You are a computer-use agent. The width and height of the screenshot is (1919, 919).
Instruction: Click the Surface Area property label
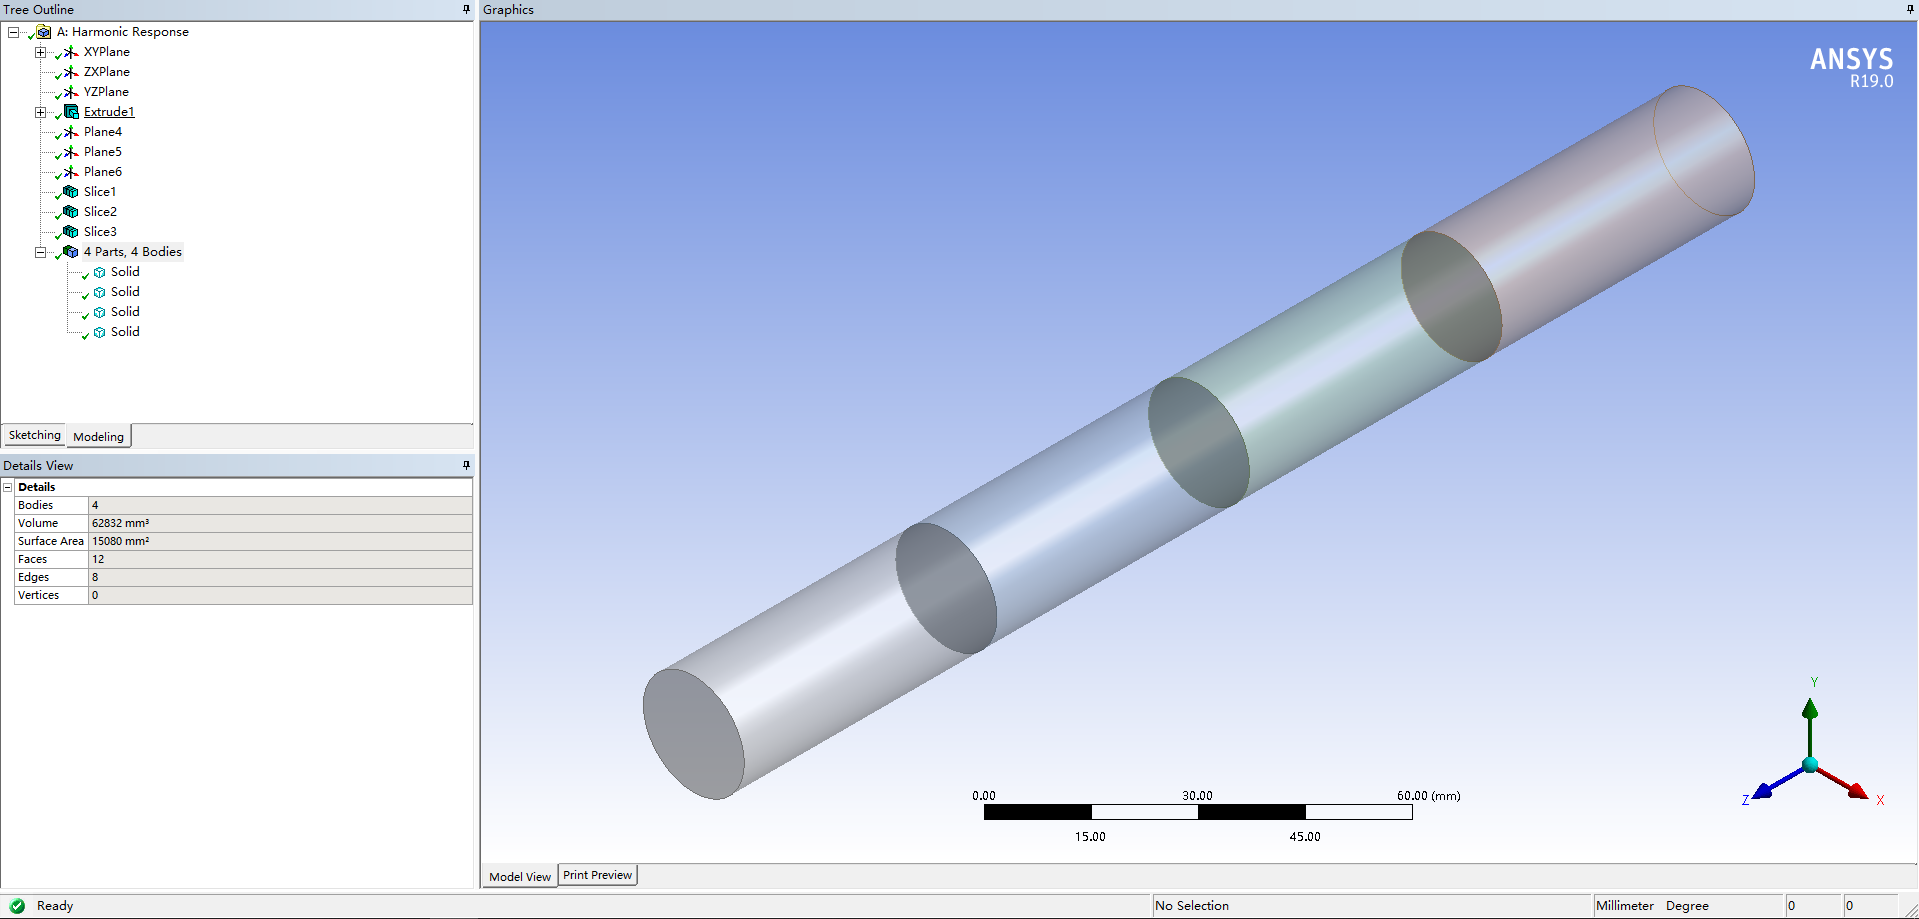click(51, 541)
